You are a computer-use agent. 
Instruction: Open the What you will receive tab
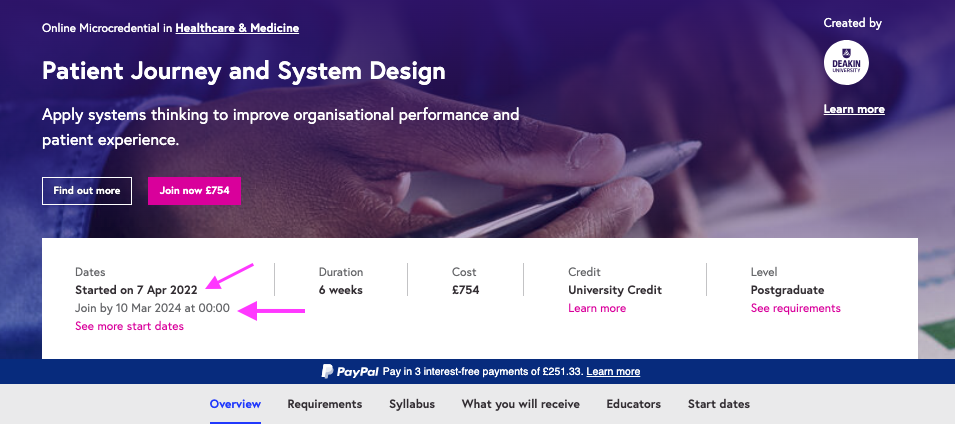coord(520,404)
